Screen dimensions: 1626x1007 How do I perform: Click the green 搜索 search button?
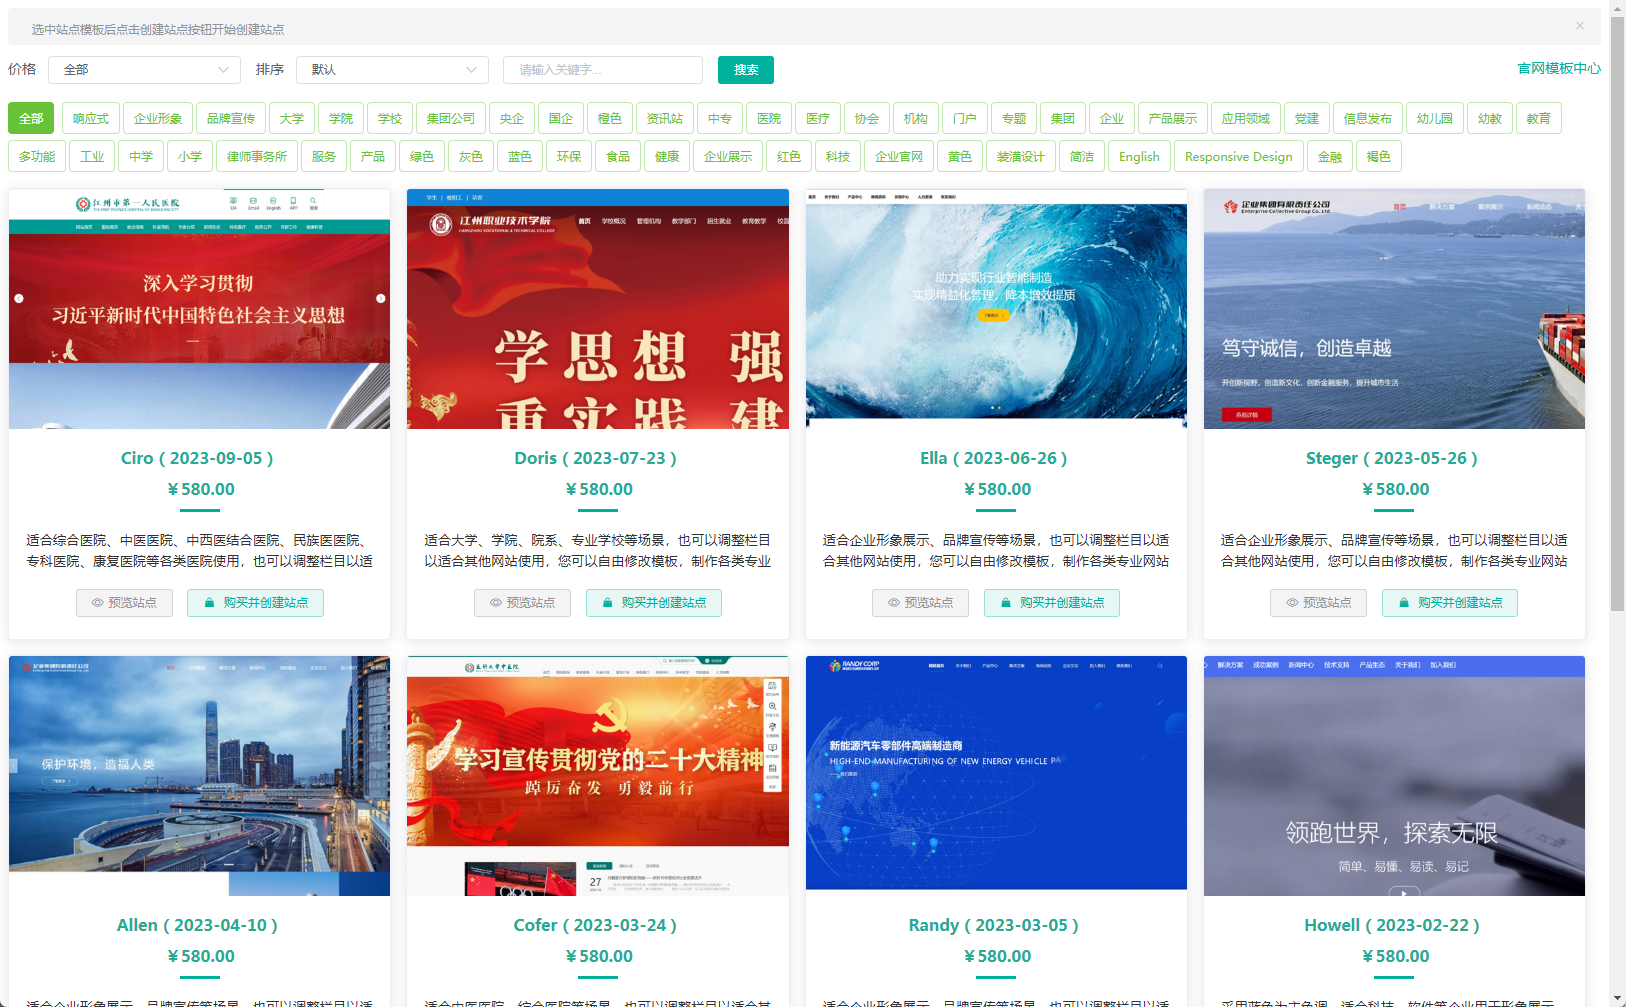(746, 70)
